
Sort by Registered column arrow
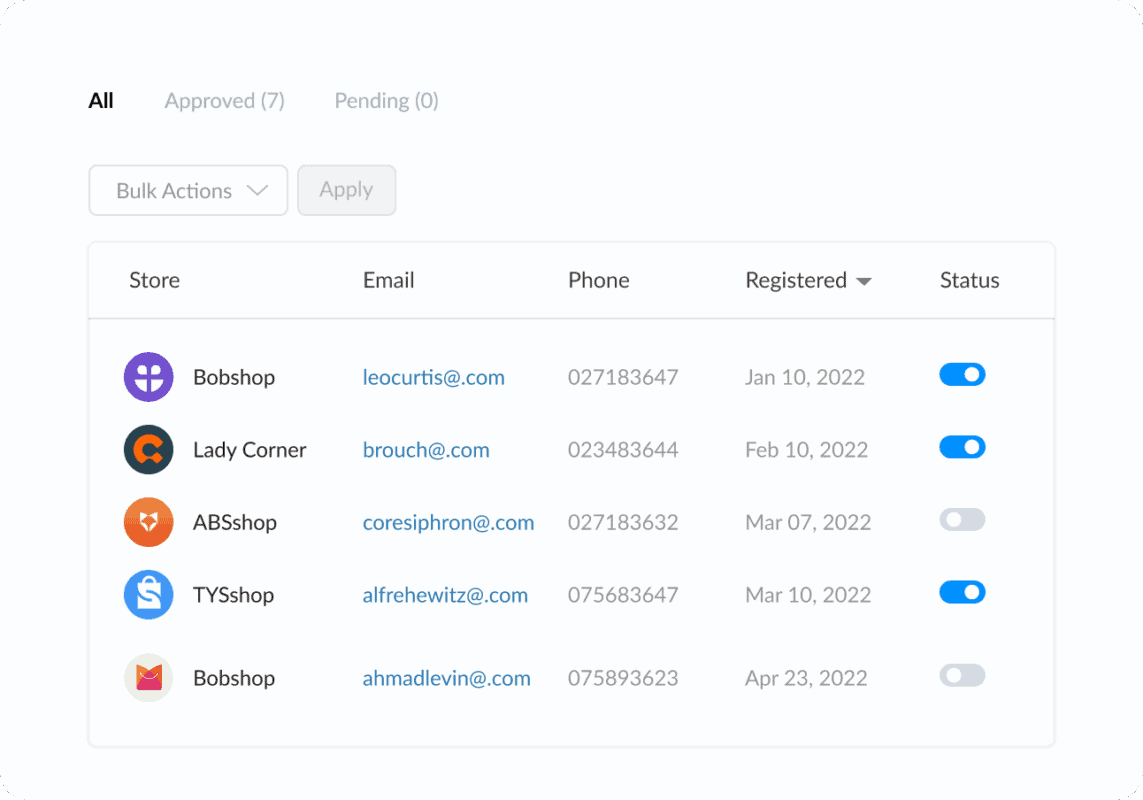click(x=864, y=281)
